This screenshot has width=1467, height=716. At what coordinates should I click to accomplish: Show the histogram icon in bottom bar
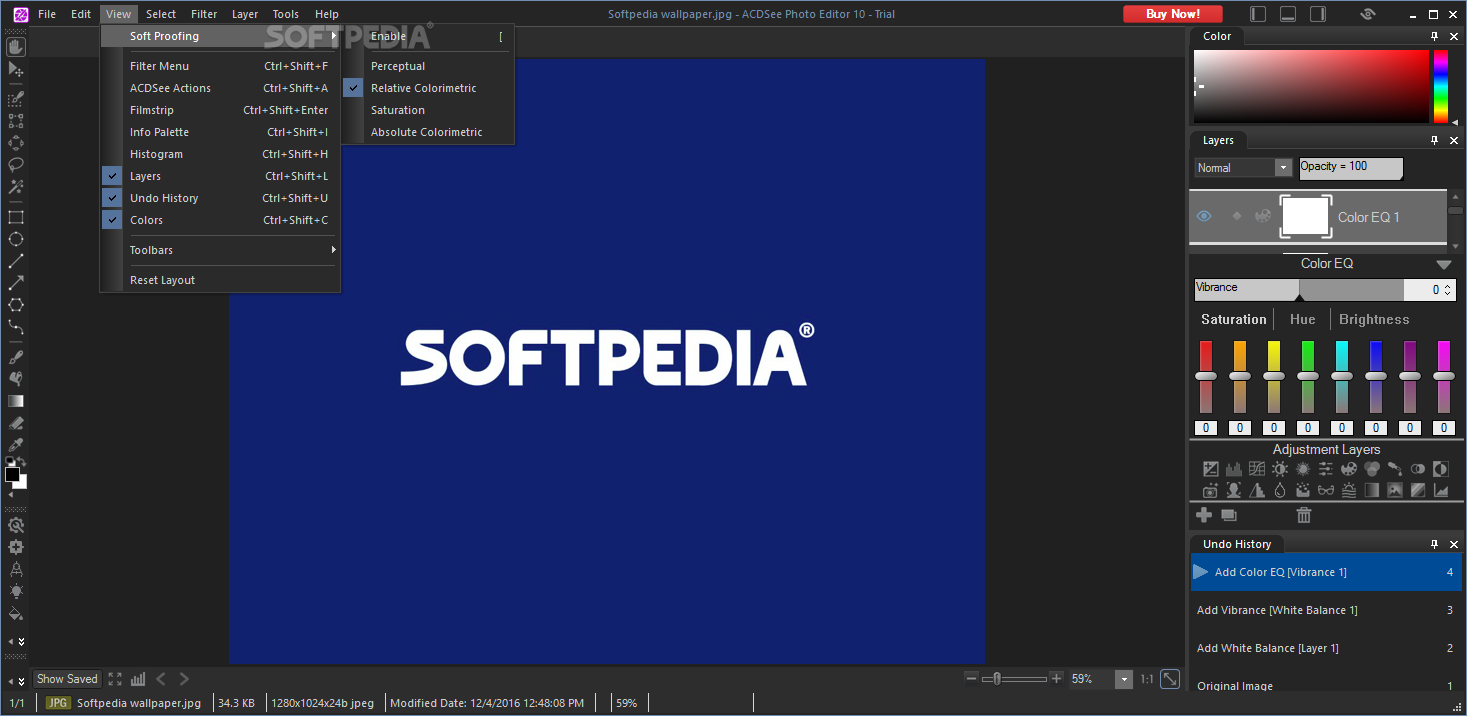138,679
